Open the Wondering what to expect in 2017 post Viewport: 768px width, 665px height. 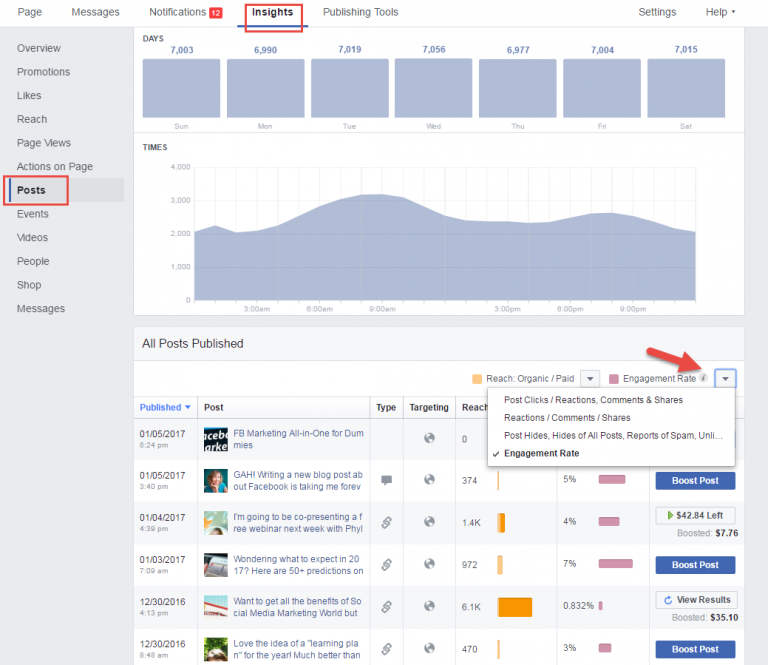[x=298, y=565]
